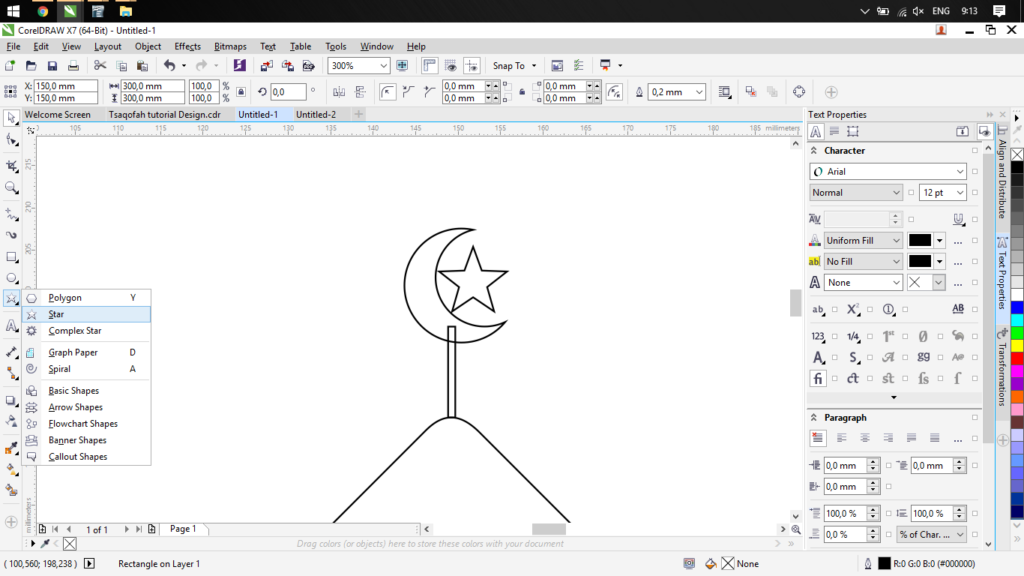1024x576 pixels.
Task: Activate the Text tool in the toolbox
Action: 11,325
